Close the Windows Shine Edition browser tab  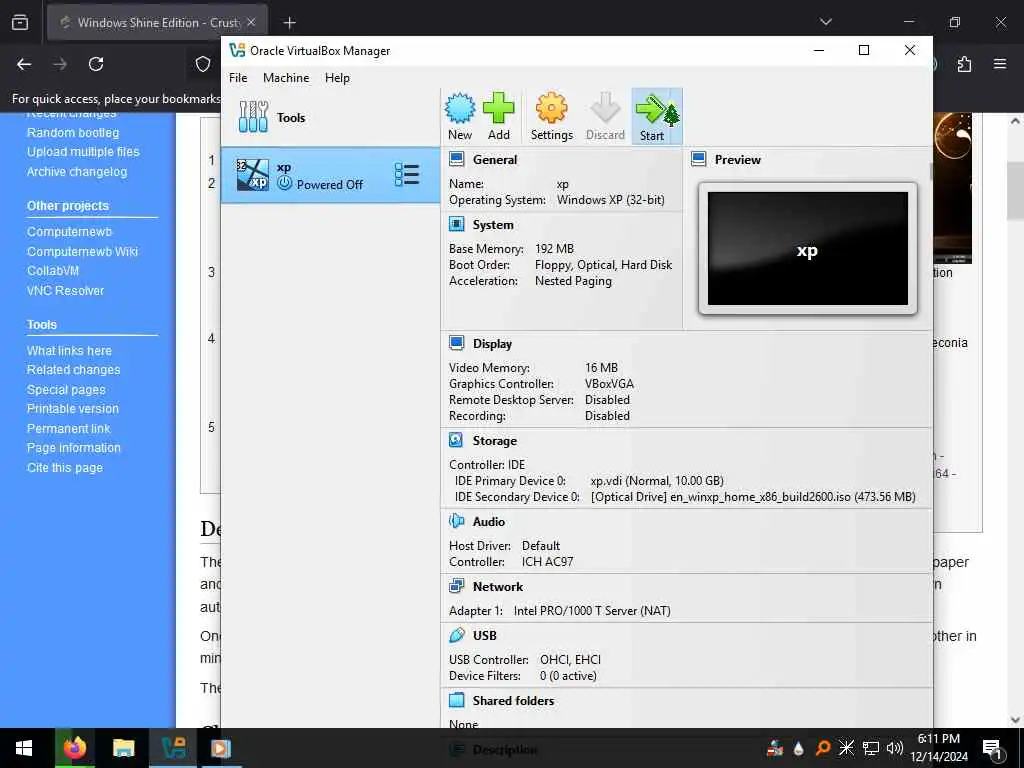(251, 22)
